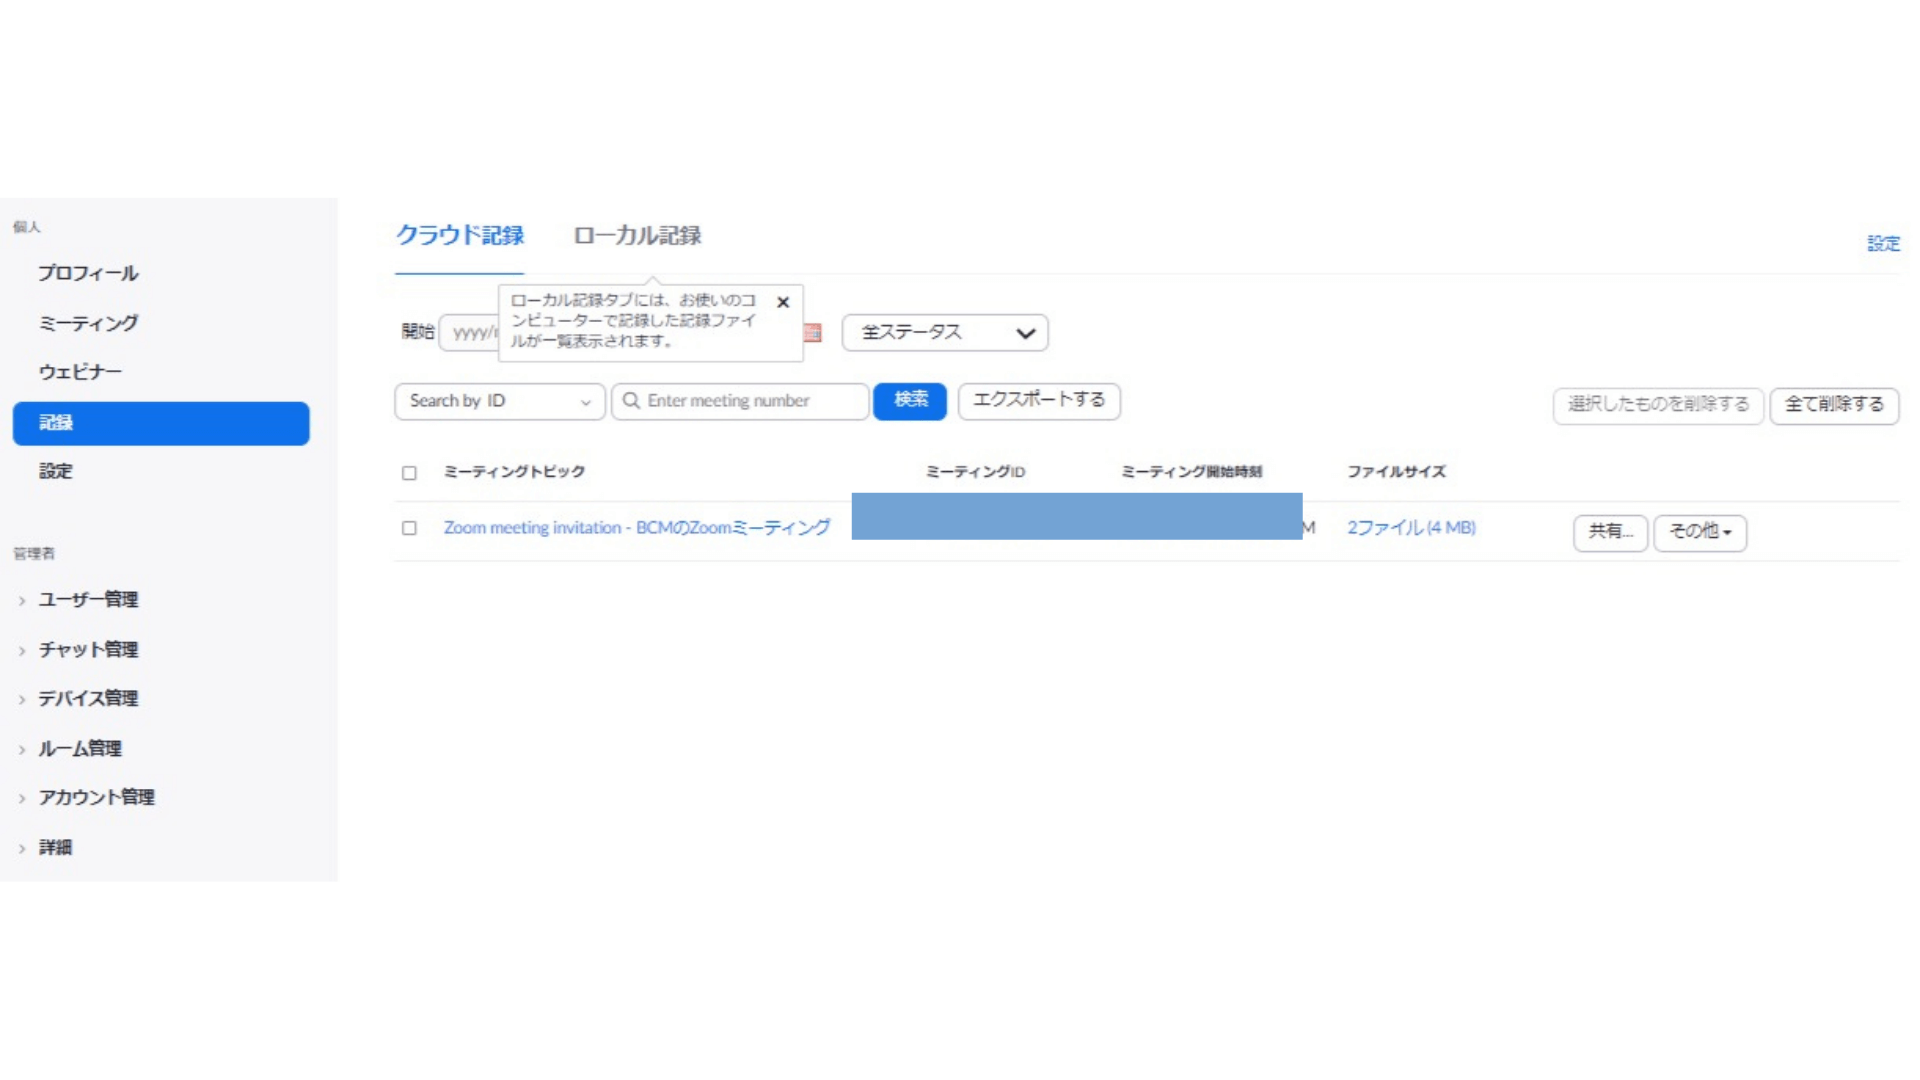Open the calendar icon next to the start date
Screen dimensions: 1920x1080
click(811, 333)
